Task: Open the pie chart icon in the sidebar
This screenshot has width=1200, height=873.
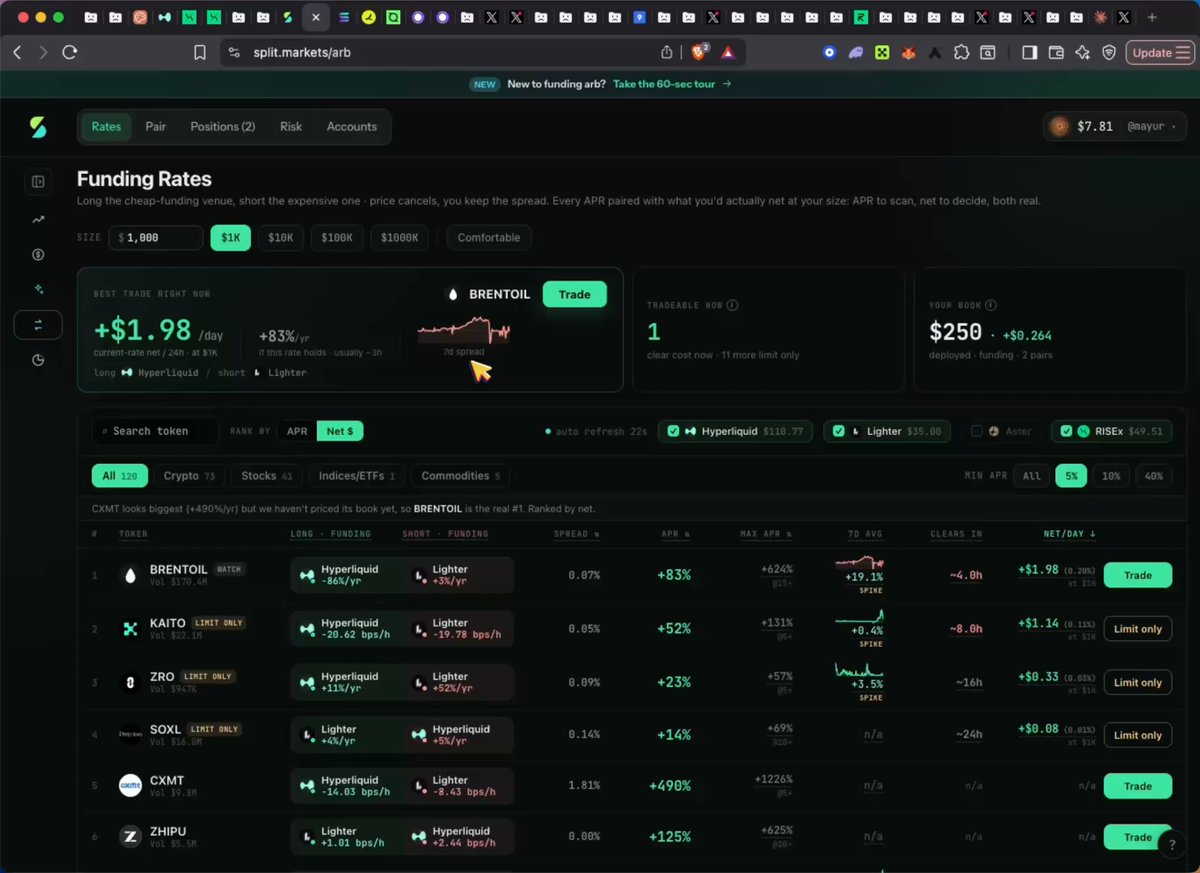Action: point(38,360)
